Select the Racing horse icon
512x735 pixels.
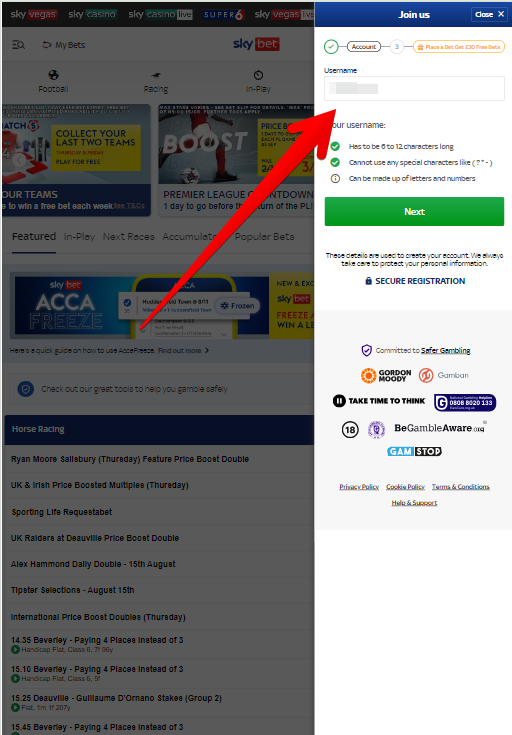pos(156,75)
